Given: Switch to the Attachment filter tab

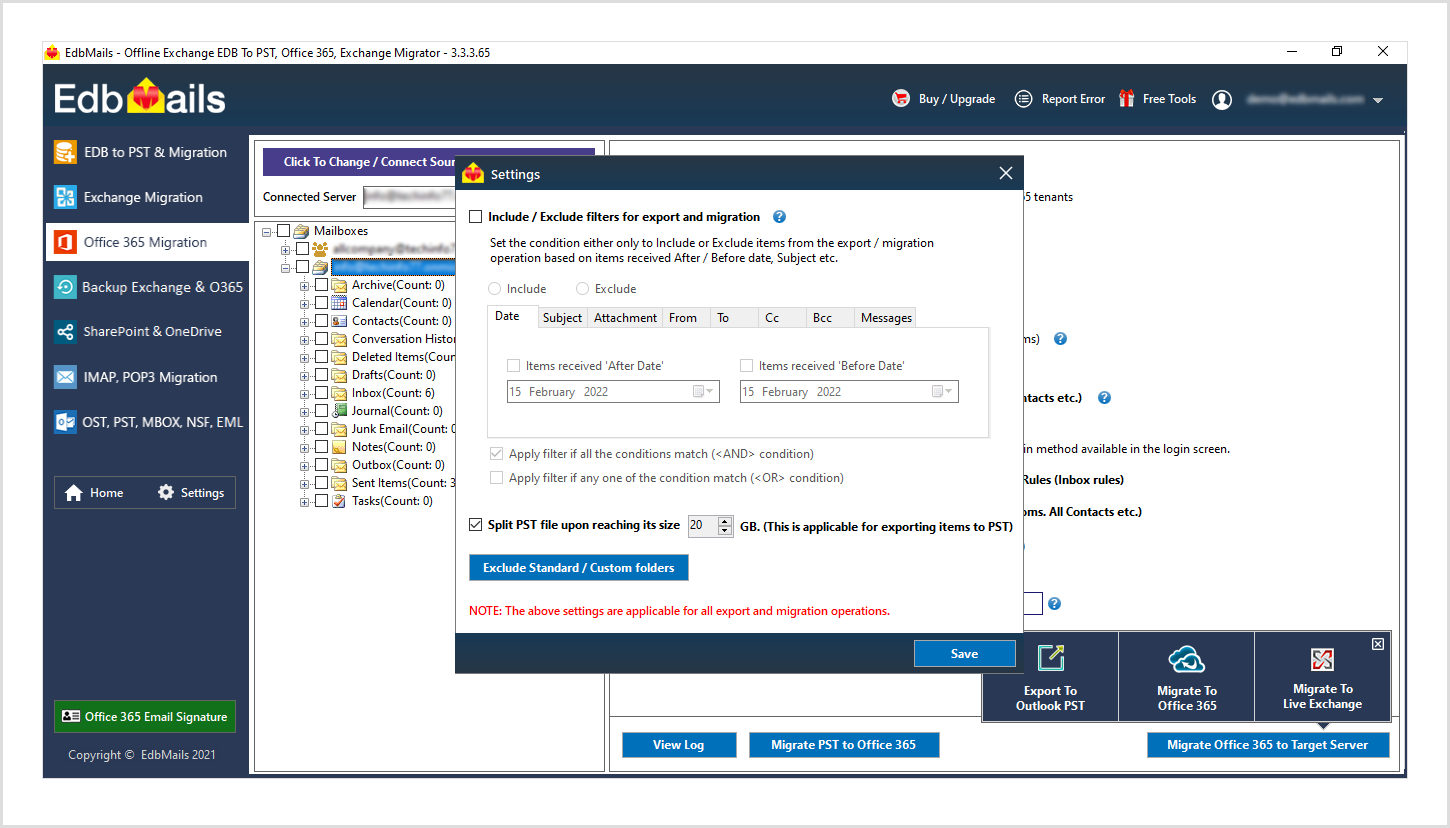Looking at the screenshot, I should 625,318.
